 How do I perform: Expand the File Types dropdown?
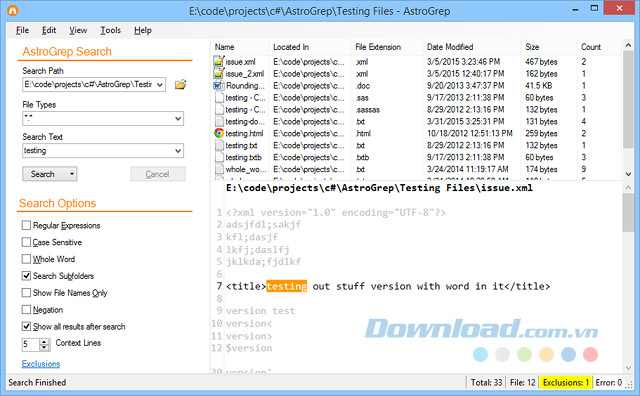click(178, 118)
